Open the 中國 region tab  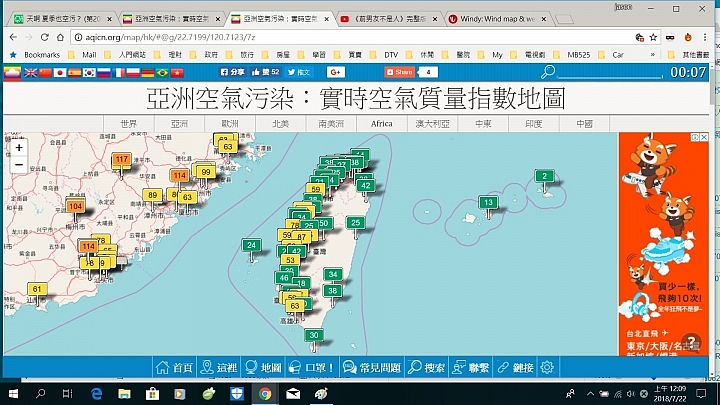pyautogui.click(x=584, y=124)
